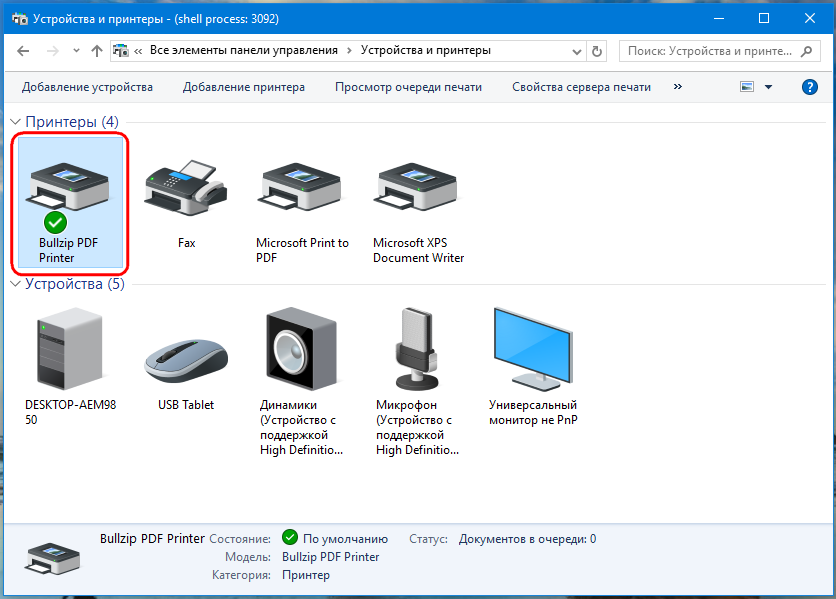Click the green default checkmark in details pane
Image resolution: width=836 pixels, height=599 pixels.
290,537
